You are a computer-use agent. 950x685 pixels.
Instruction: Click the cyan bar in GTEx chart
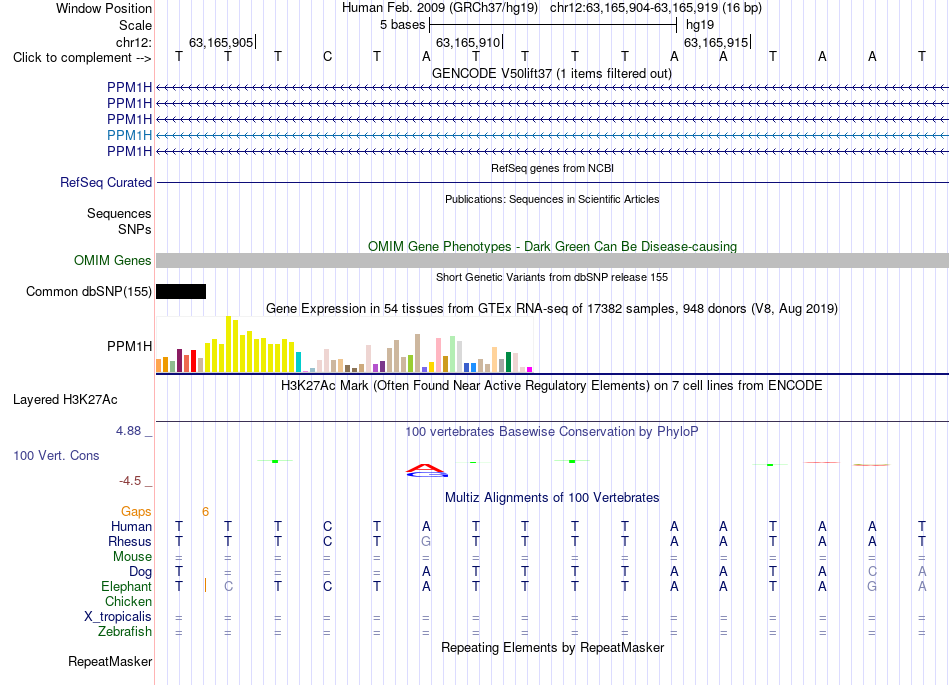(x=298, y=362)
